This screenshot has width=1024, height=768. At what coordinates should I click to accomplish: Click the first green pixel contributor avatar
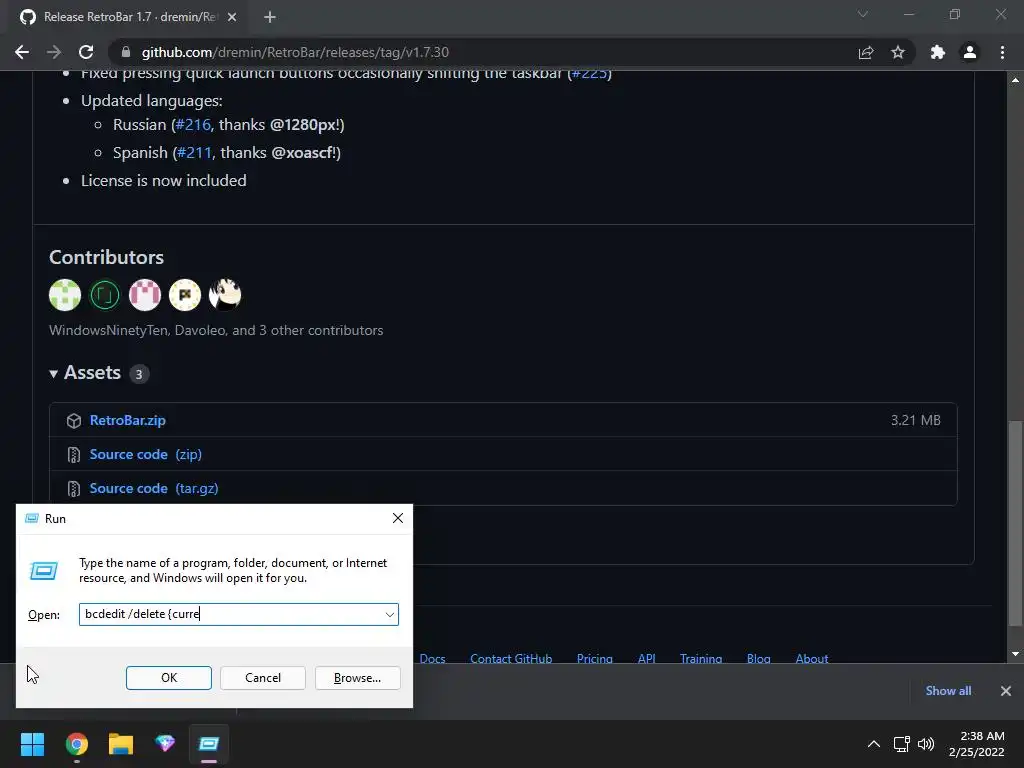tap(65, 295)
